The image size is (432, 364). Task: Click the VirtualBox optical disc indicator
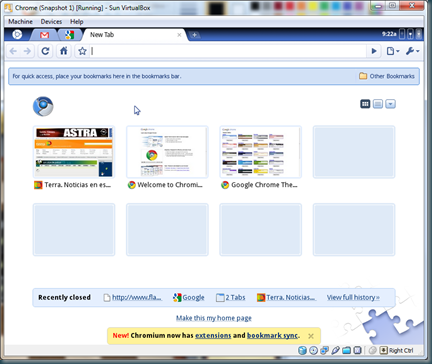313,350
